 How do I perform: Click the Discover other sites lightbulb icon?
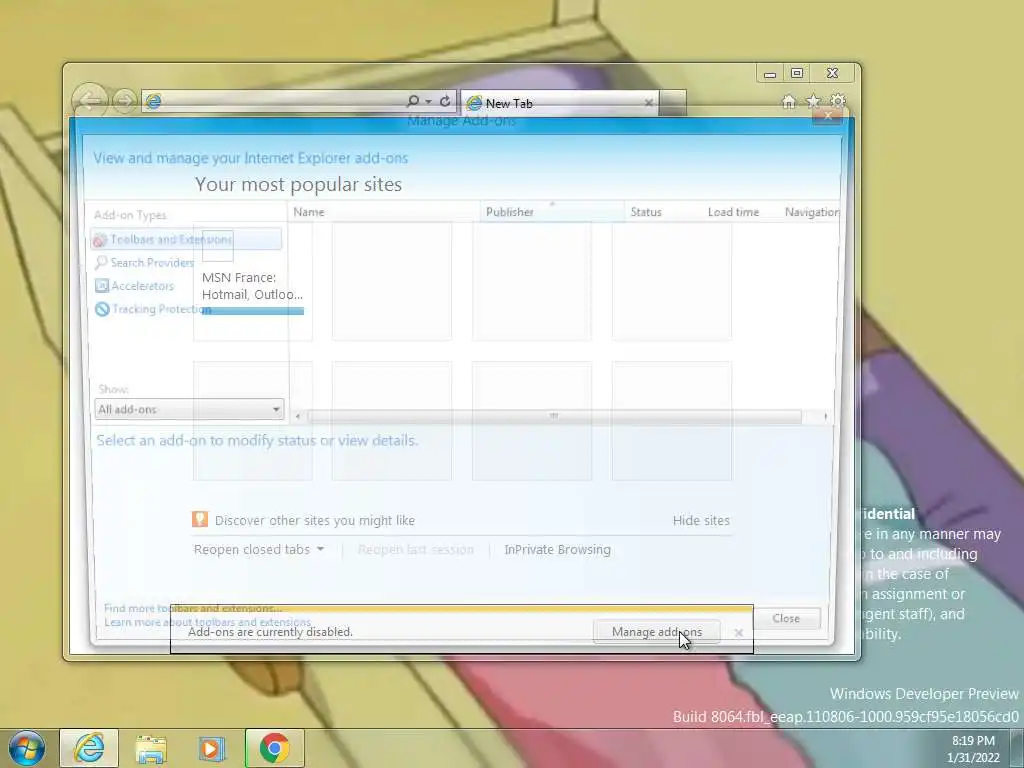(x=200, y=519)
